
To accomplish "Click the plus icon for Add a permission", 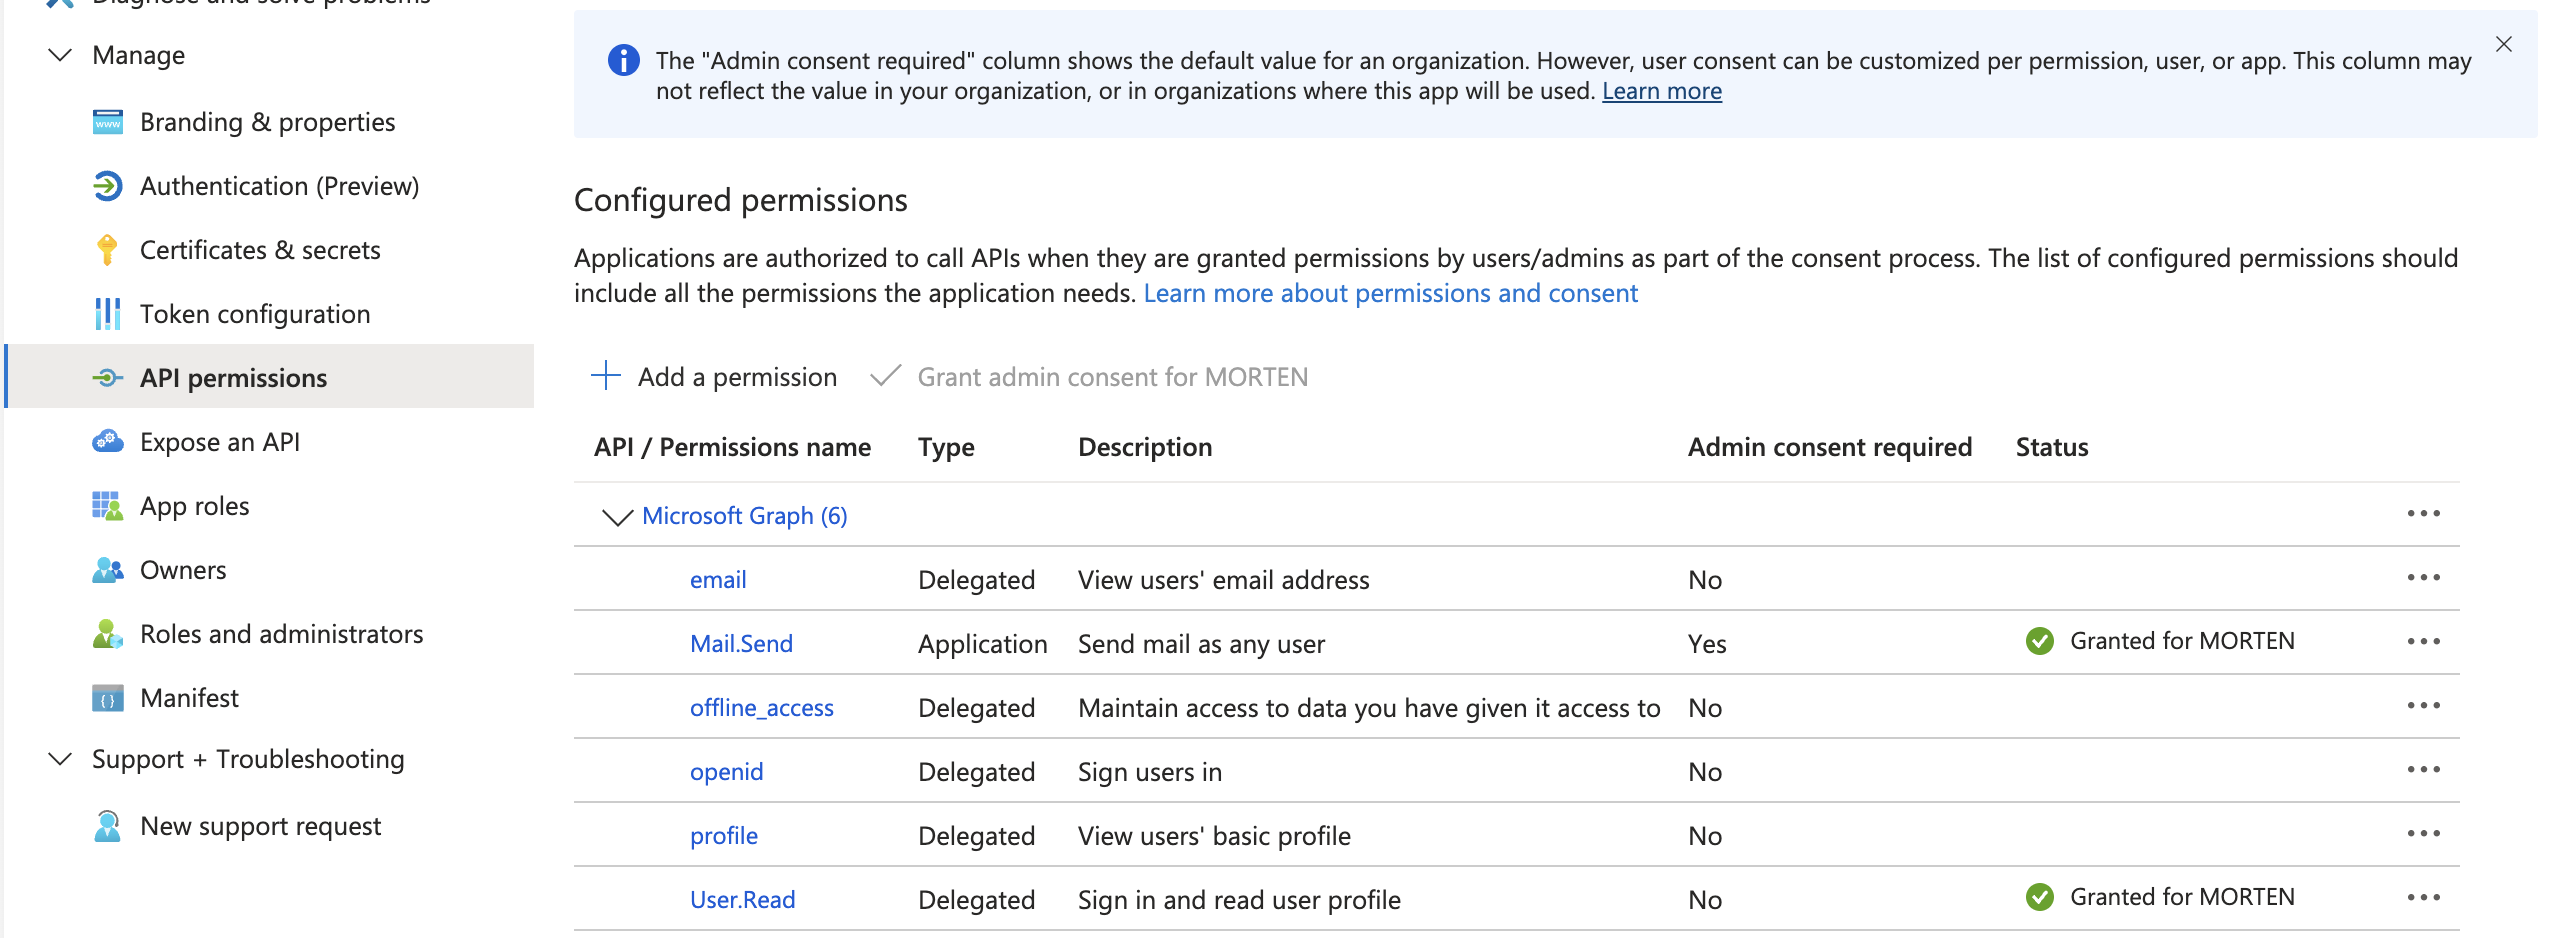I will (x=606, y=376).
